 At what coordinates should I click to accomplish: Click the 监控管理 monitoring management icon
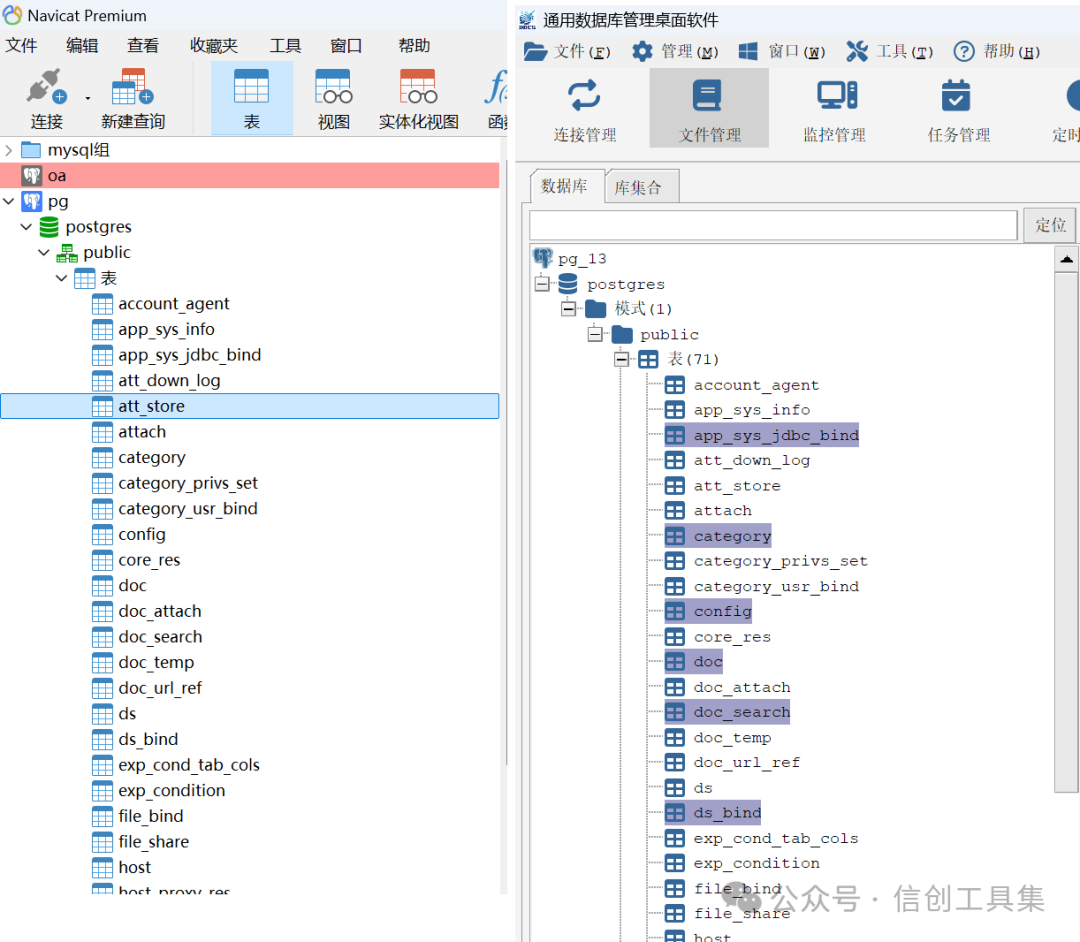(x=837, y=96)
